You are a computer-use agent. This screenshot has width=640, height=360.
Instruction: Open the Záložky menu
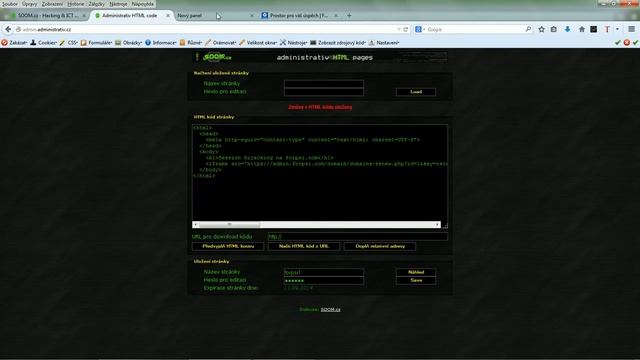click(97, 4)
